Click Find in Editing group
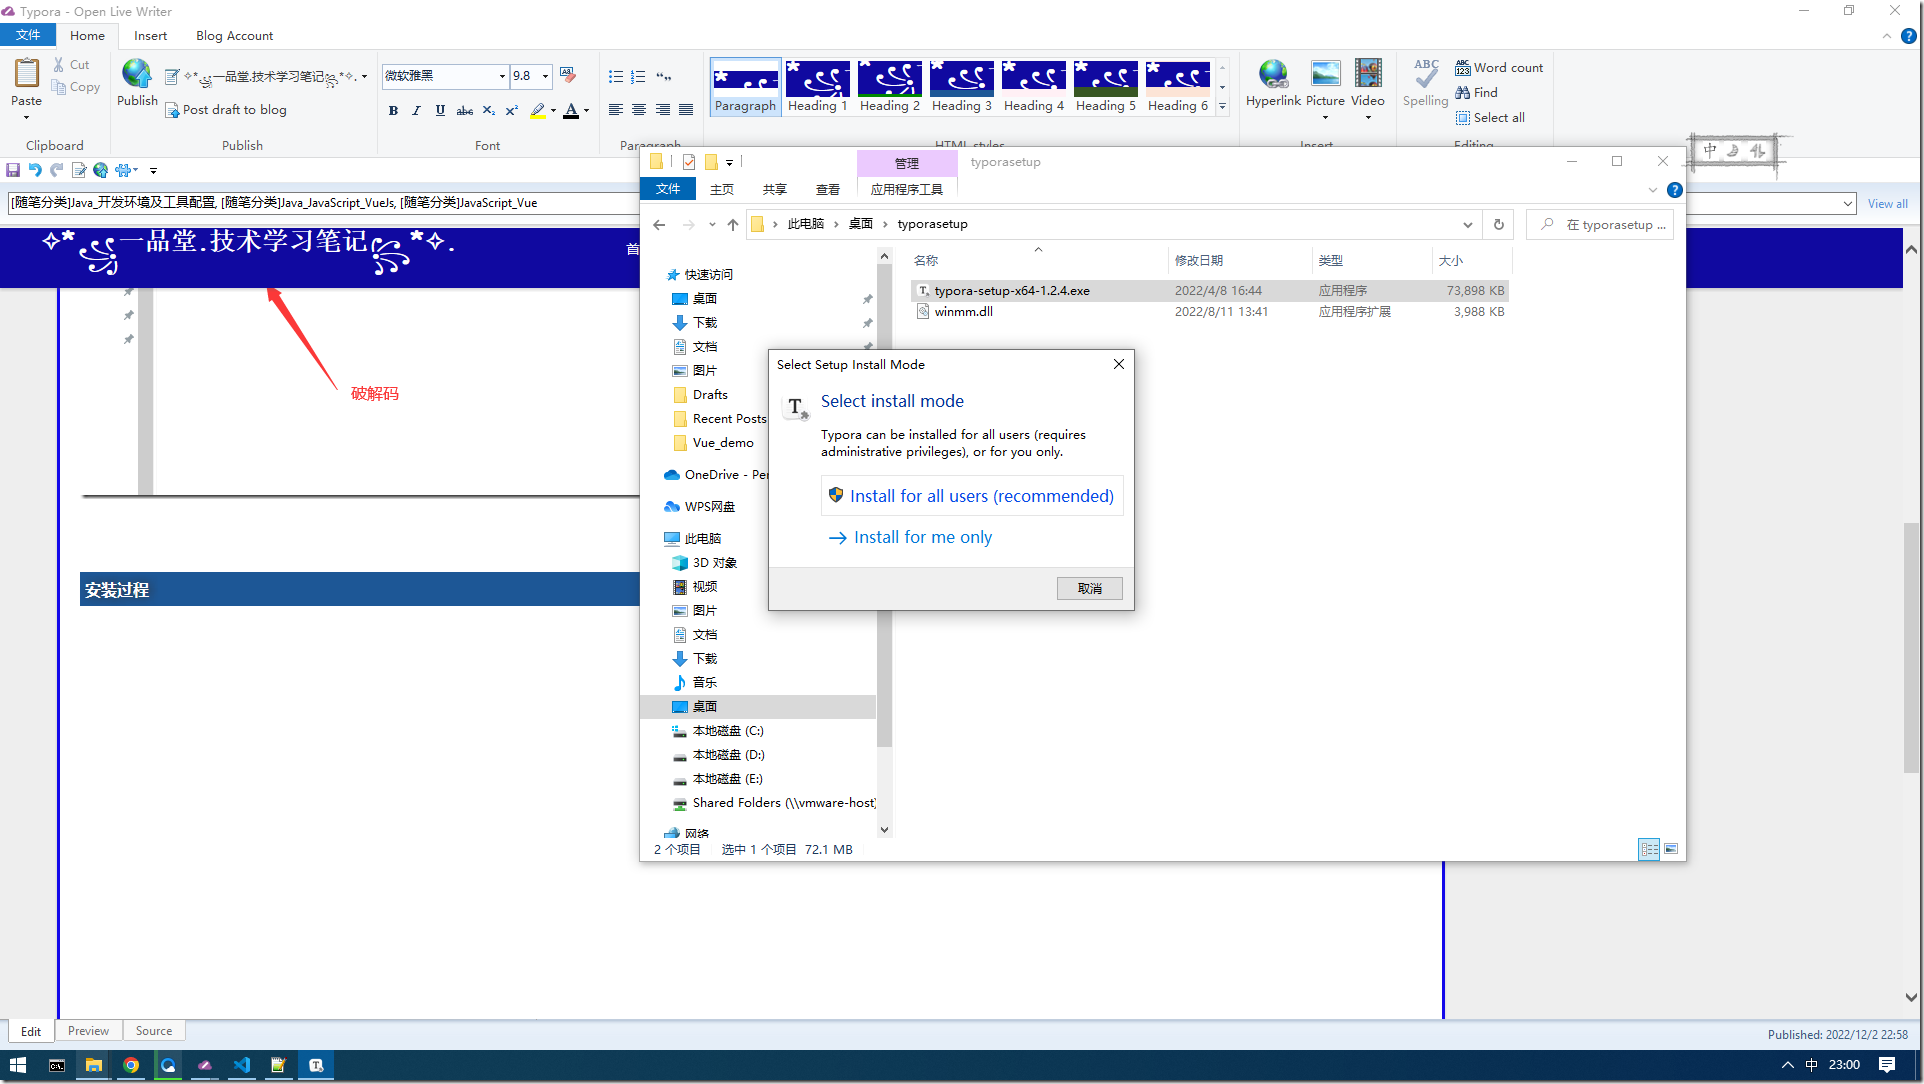Viewport: 1924px width, 1084px height. [x=1476, y=93]
